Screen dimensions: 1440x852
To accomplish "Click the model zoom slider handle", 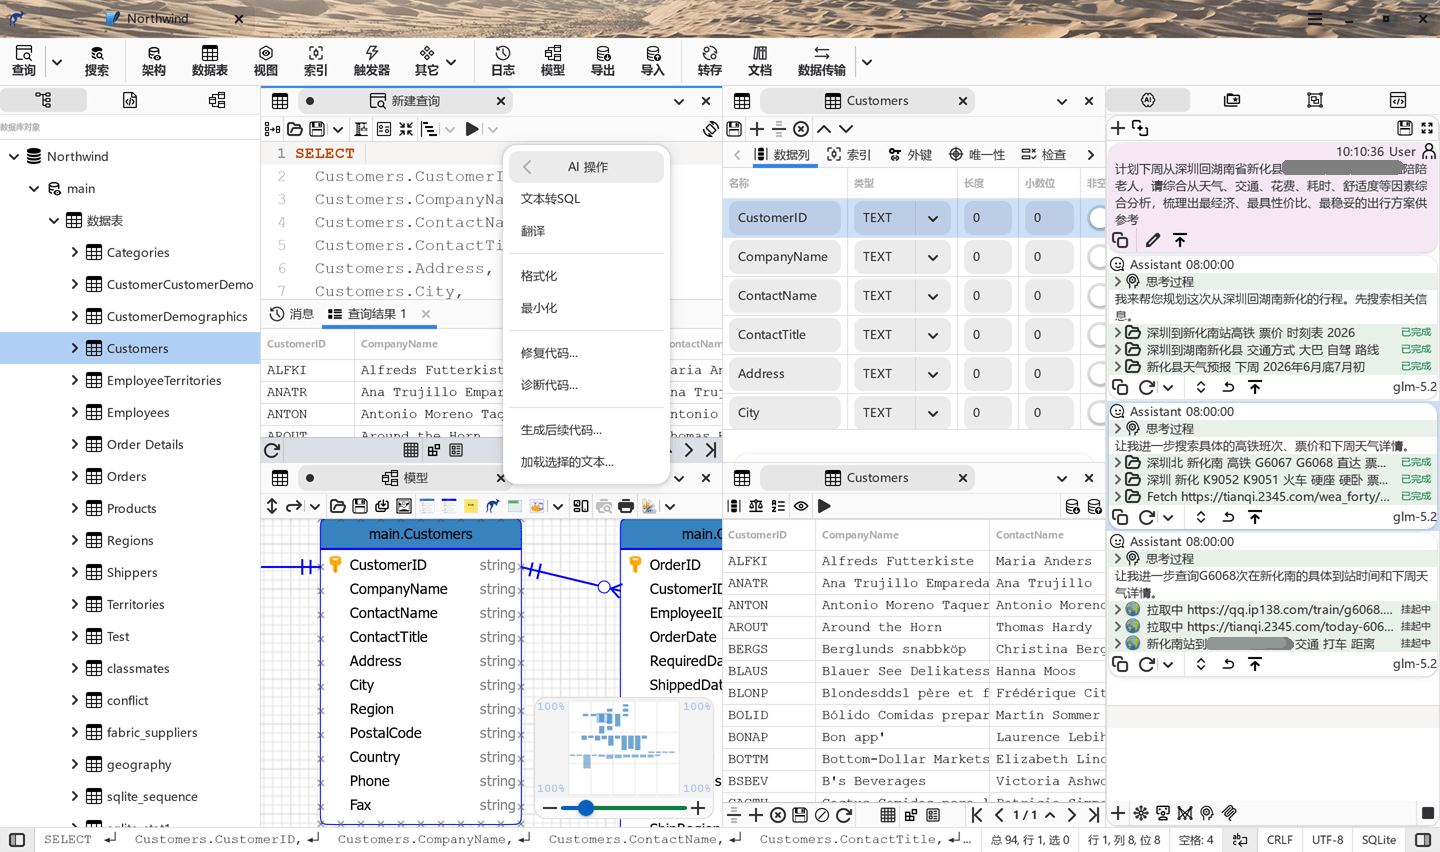I will coord(586,807).
